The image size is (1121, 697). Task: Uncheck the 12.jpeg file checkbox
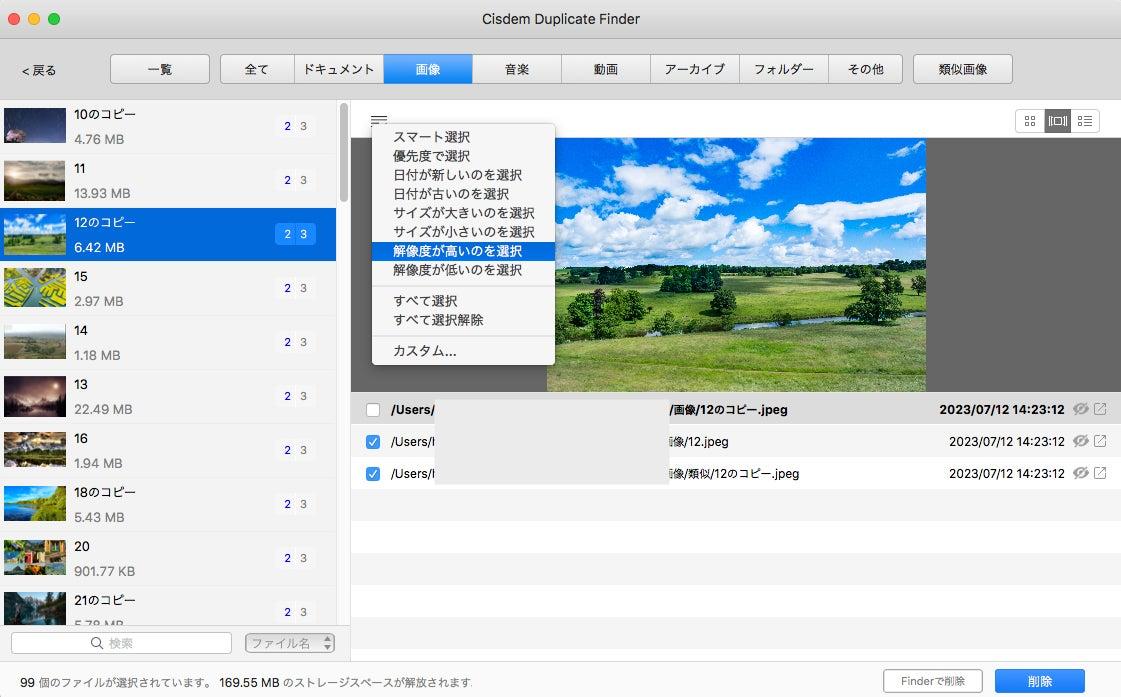tap(372, 442)
